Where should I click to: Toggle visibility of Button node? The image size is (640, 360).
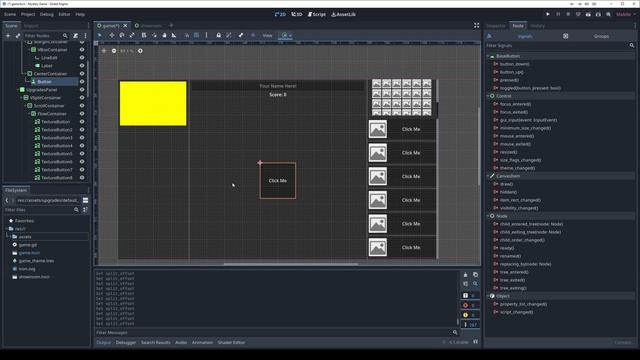[x=82, y=82]
